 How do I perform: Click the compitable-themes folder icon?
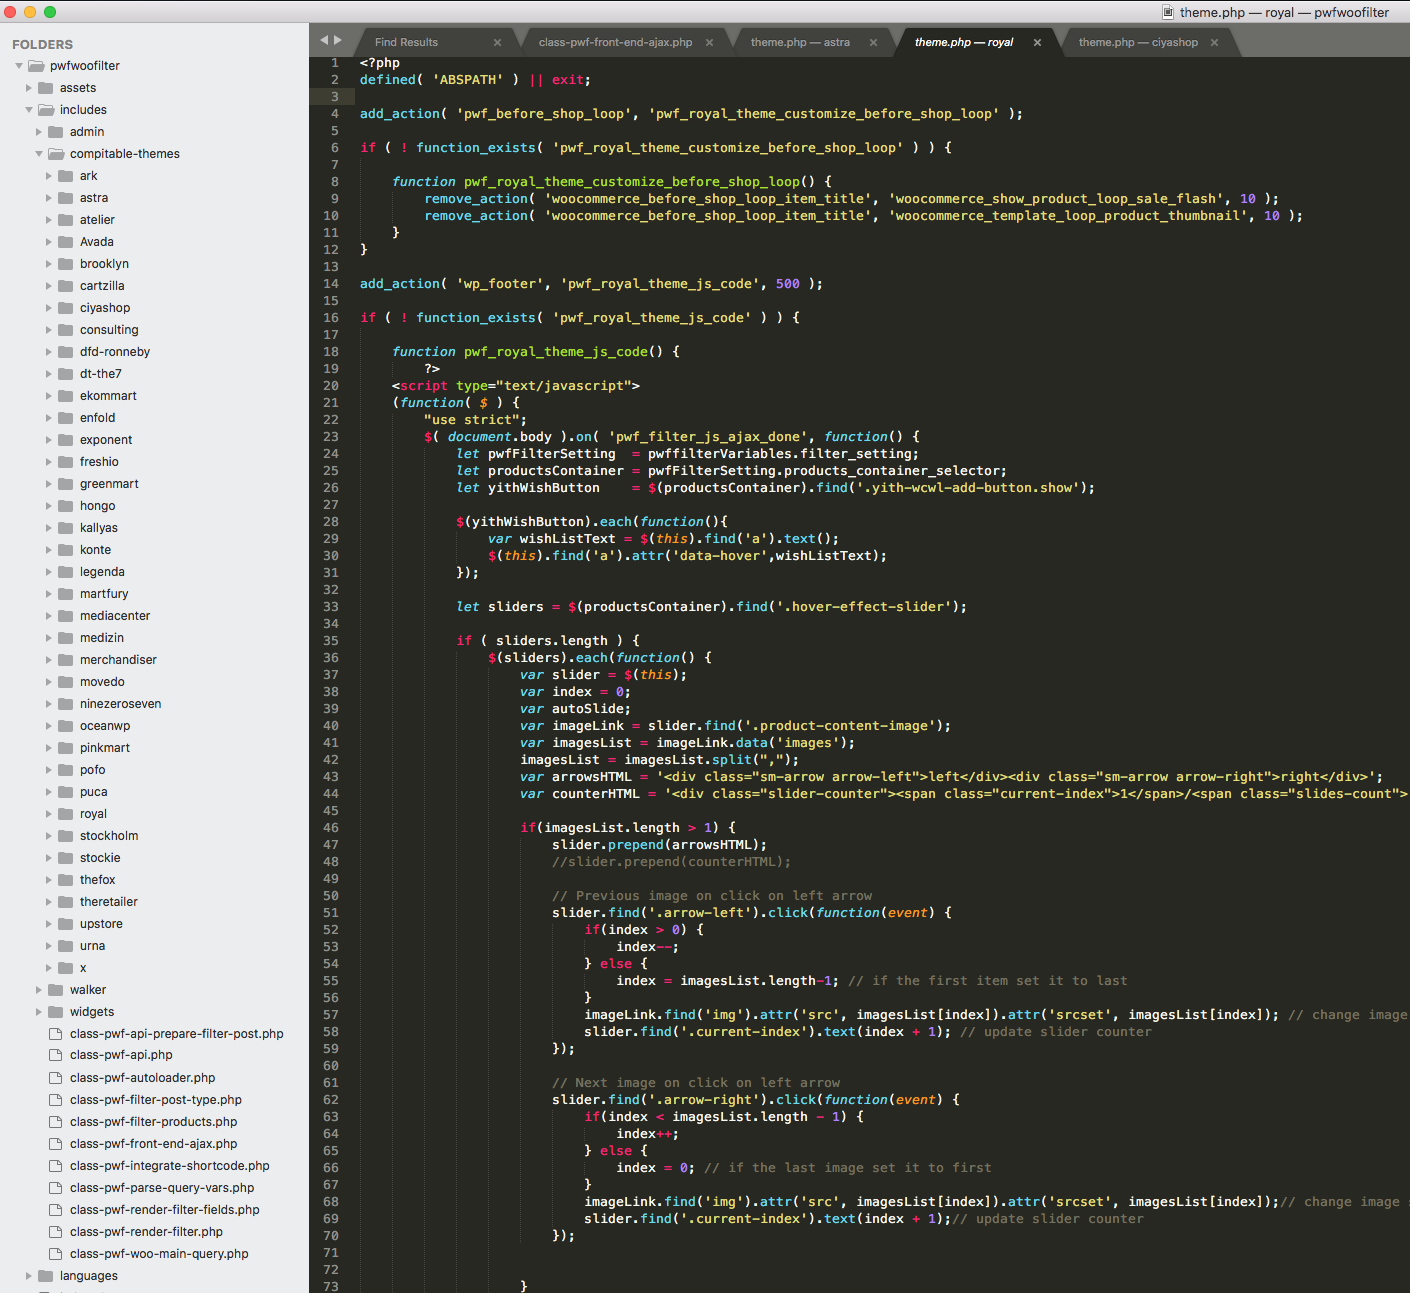(56, 154)
